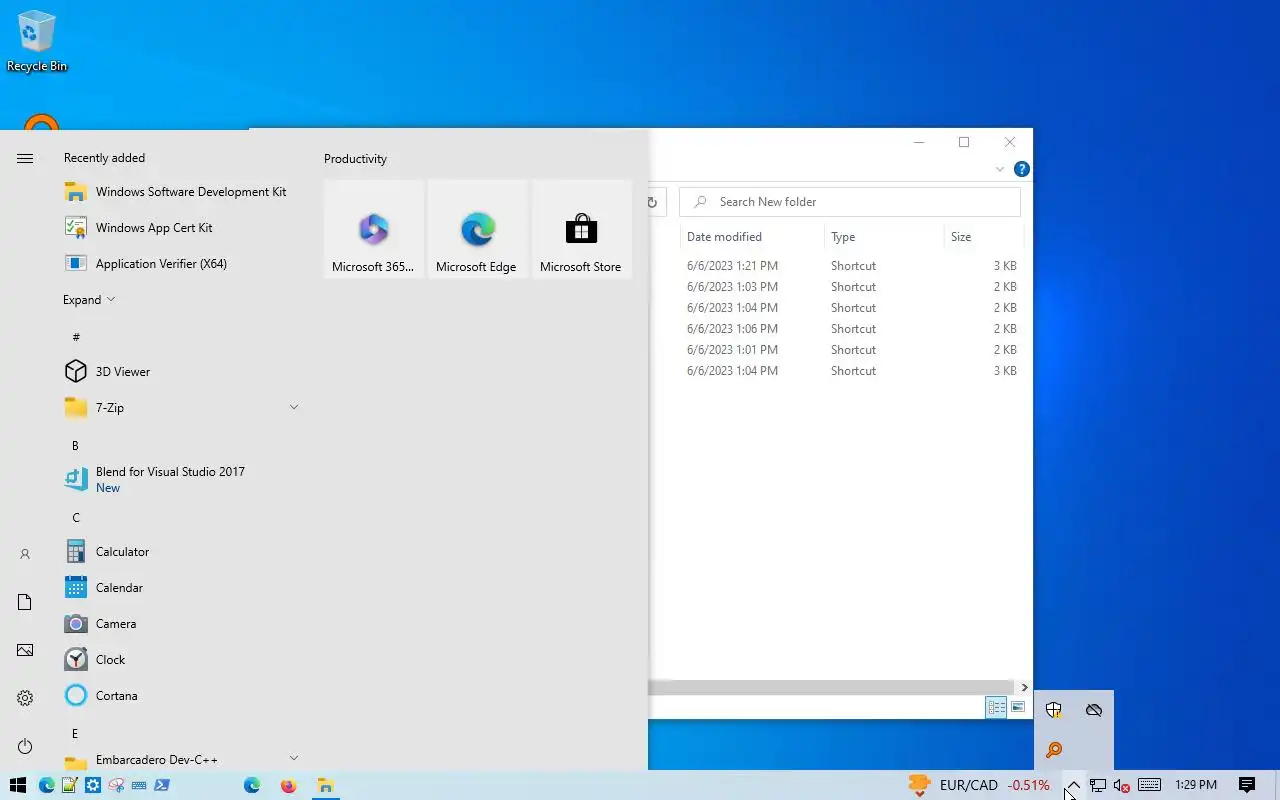Open the 1:29 PM taskbar clock
1280x800 pixels.
pyautogui.click(x=1196, y=785)
